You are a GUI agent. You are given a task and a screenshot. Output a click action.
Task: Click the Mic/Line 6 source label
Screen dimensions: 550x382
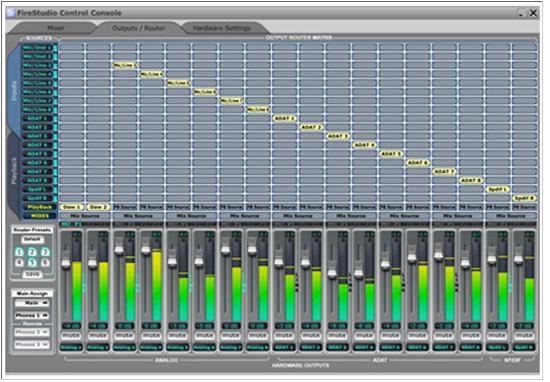pos(37,92)
